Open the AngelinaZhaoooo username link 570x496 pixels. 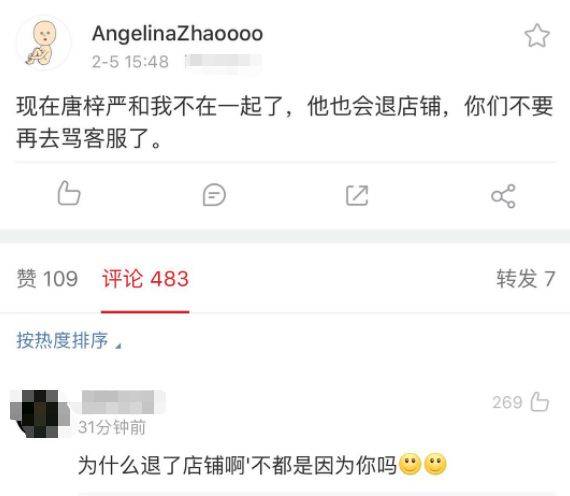click(177, 33)
